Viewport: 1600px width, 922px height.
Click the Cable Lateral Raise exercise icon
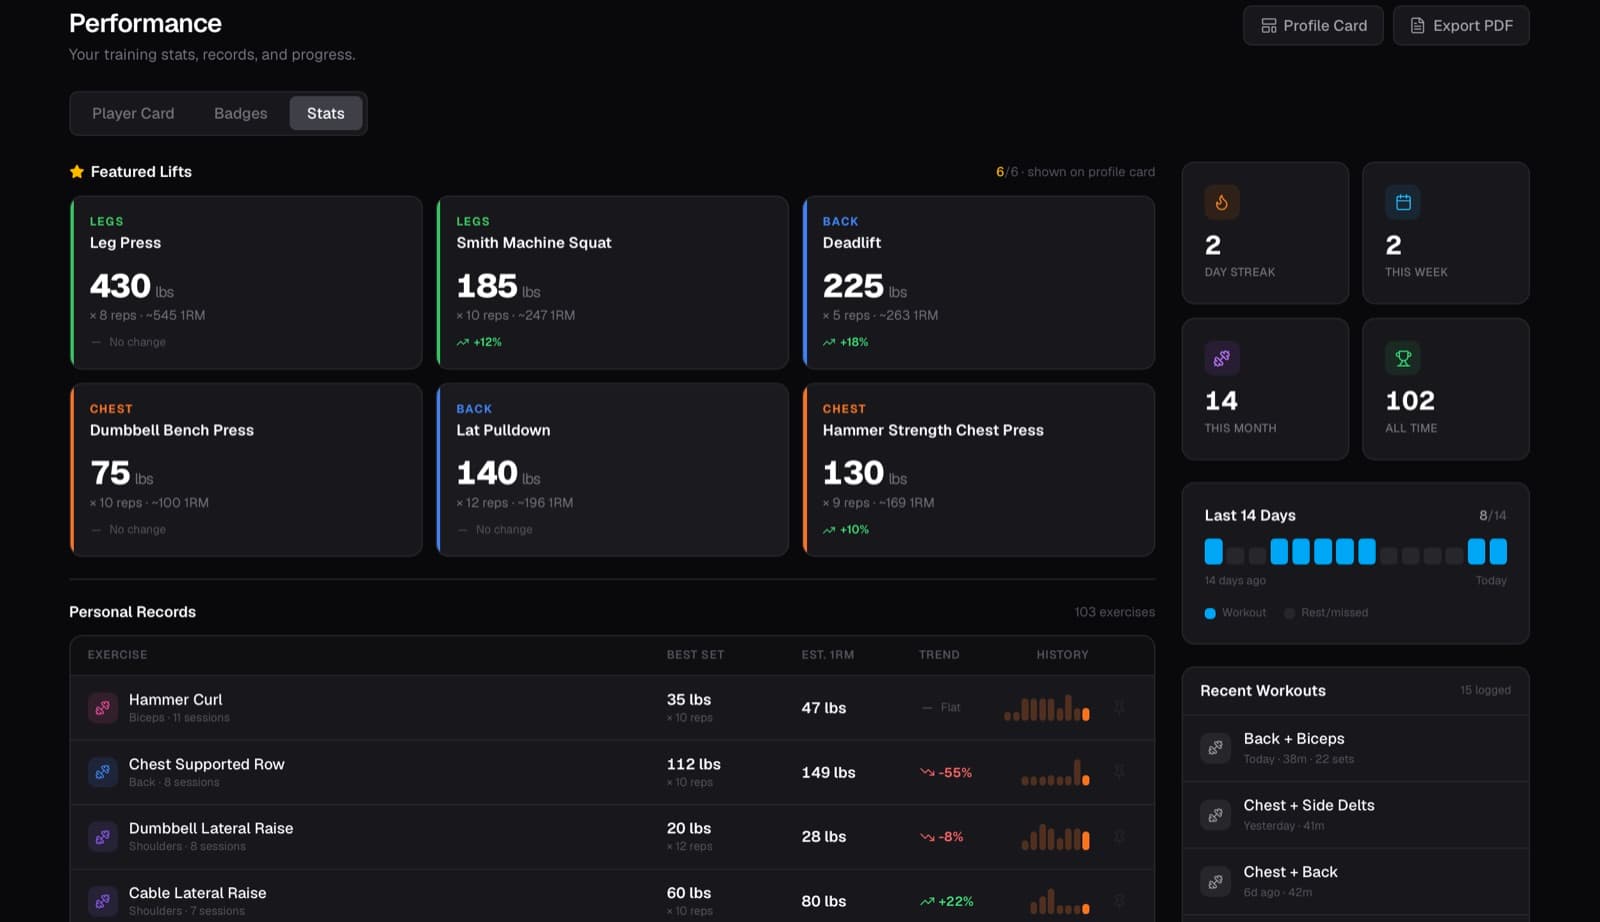(x=103, y=901)
